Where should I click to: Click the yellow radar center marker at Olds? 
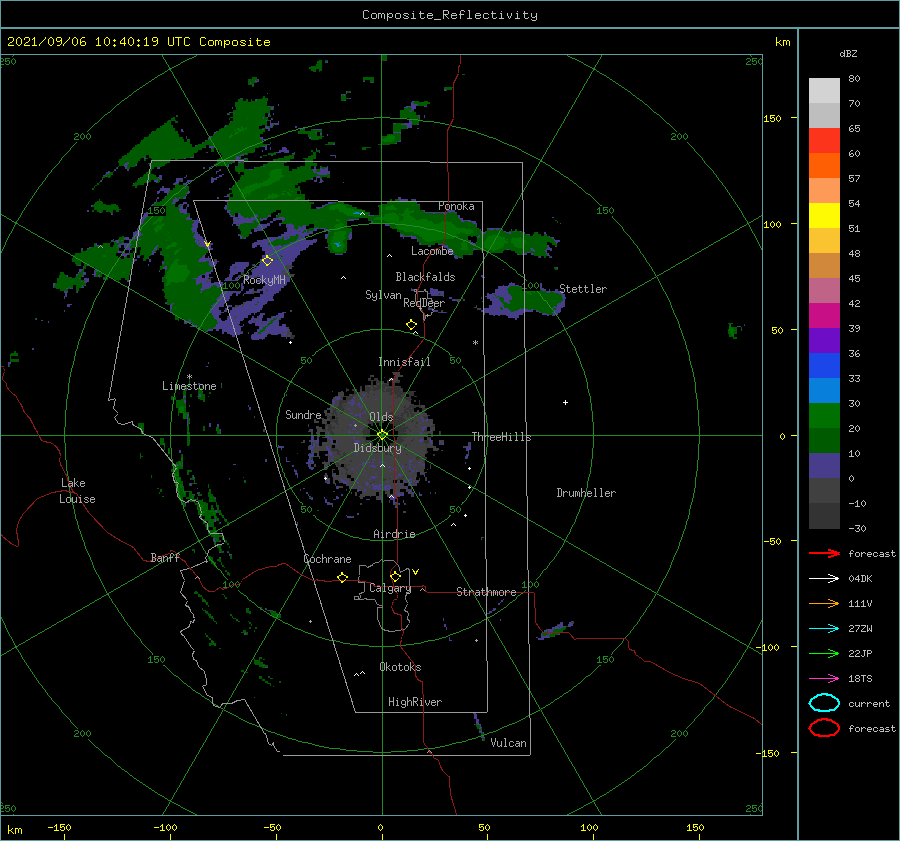click(x=382, y=435)
